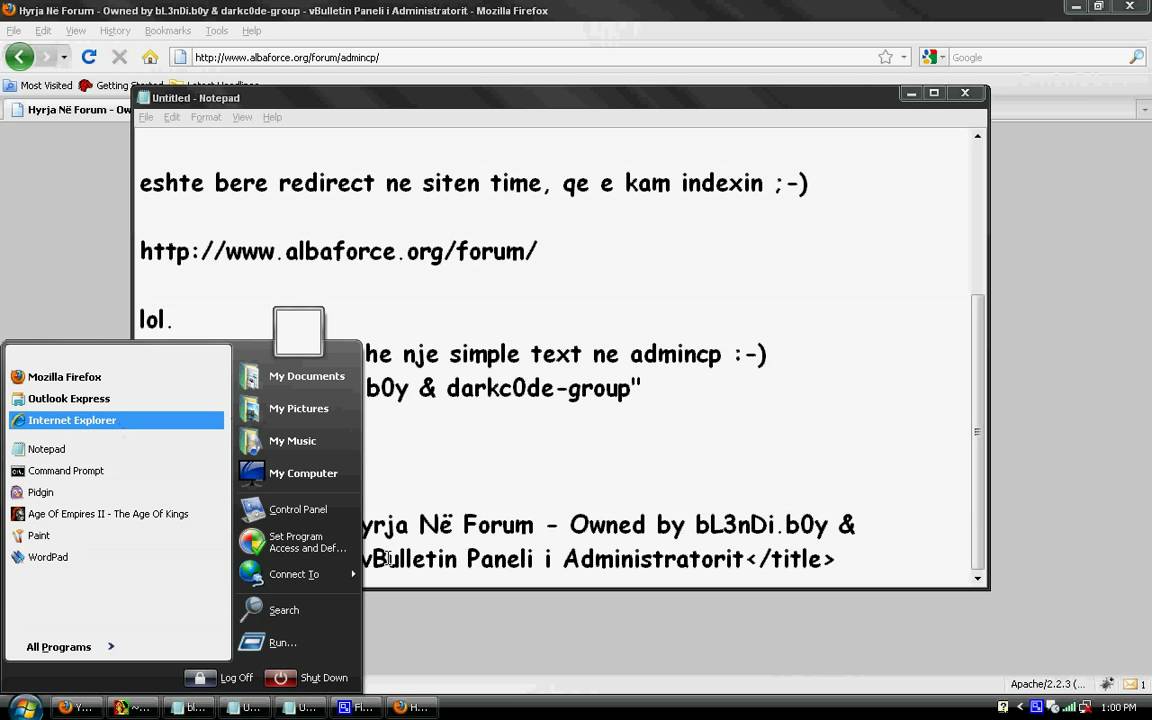Open the user account picture tile

coord(298,332)
